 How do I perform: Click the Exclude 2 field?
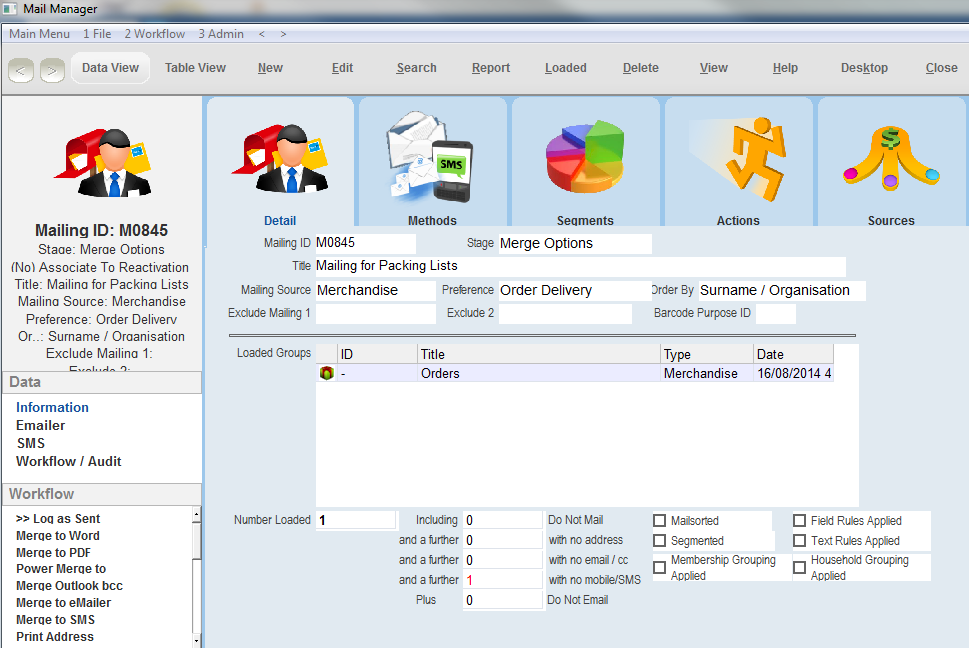(x=565, y=313)
